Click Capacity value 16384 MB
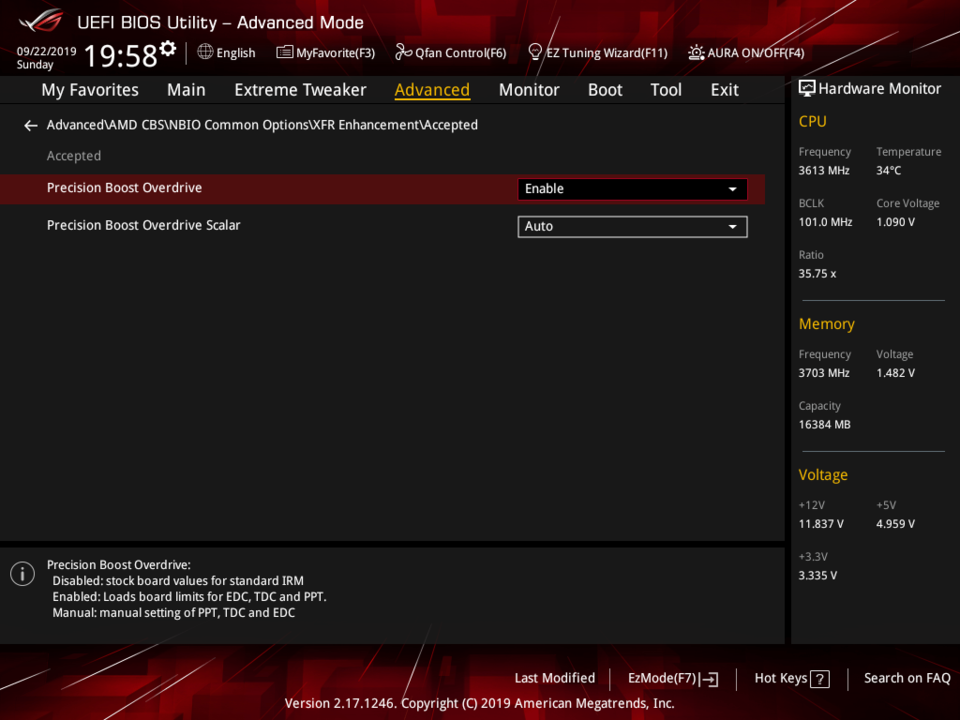The height and width of the screenshot is (720, 960). click(x=824, y=424)
